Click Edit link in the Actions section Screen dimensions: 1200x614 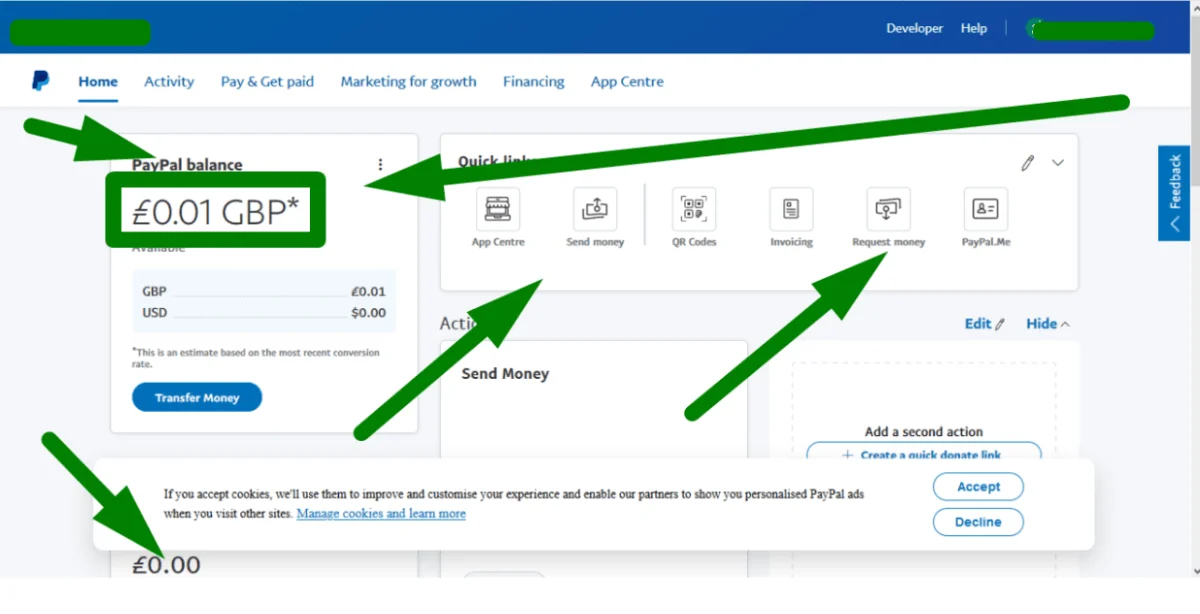[984, 323]
